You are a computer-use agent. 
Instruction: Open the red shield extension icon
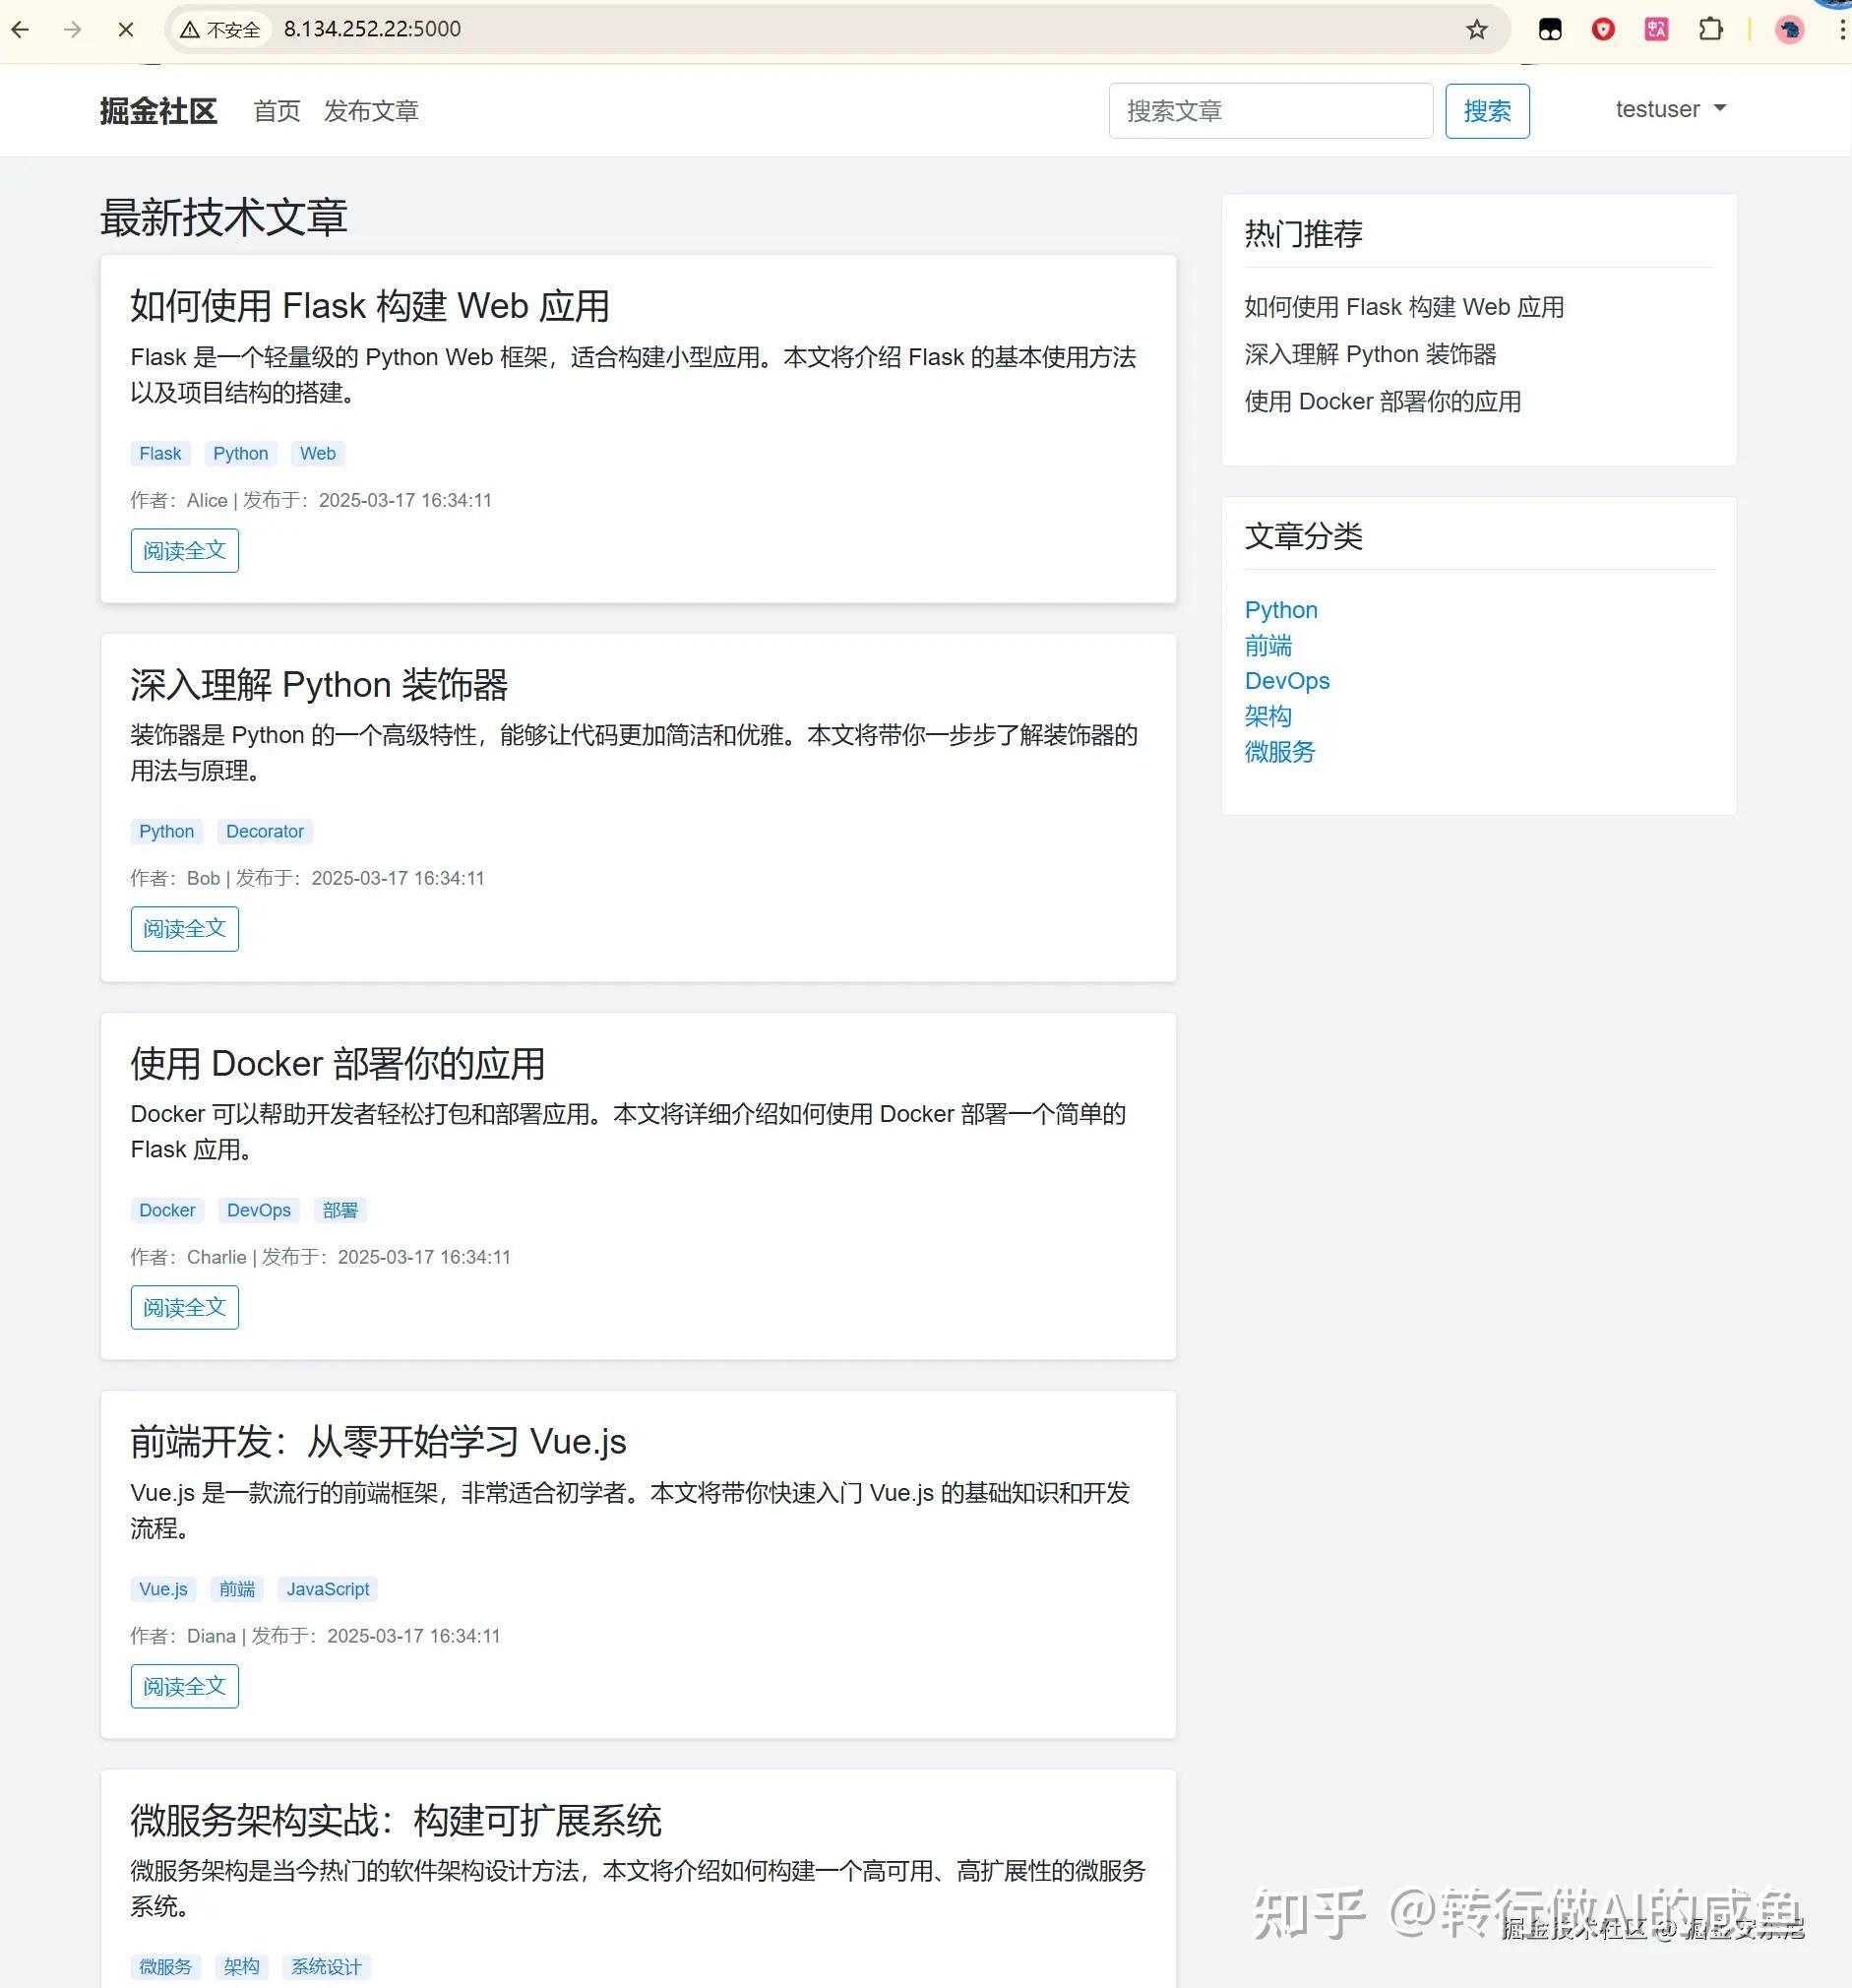click(1603, 29)
